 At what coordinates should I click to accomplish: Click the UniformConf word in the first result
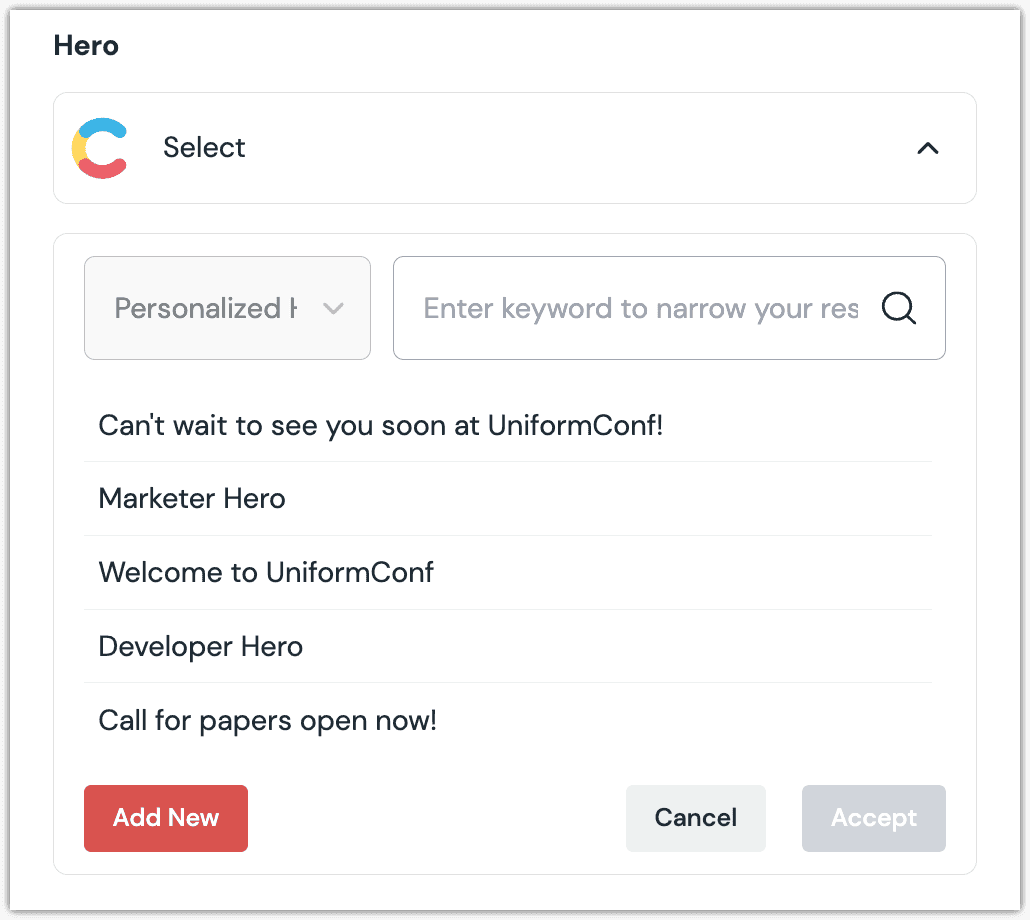pyautogui.click(x=574, y=426)
